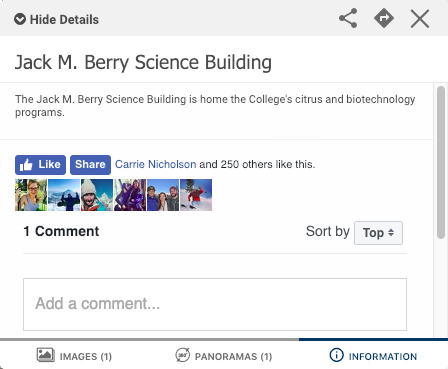Click the share network icon
The height and width of the screenshot is (369, 448).
pyautogui.click(x=348, y=18)
